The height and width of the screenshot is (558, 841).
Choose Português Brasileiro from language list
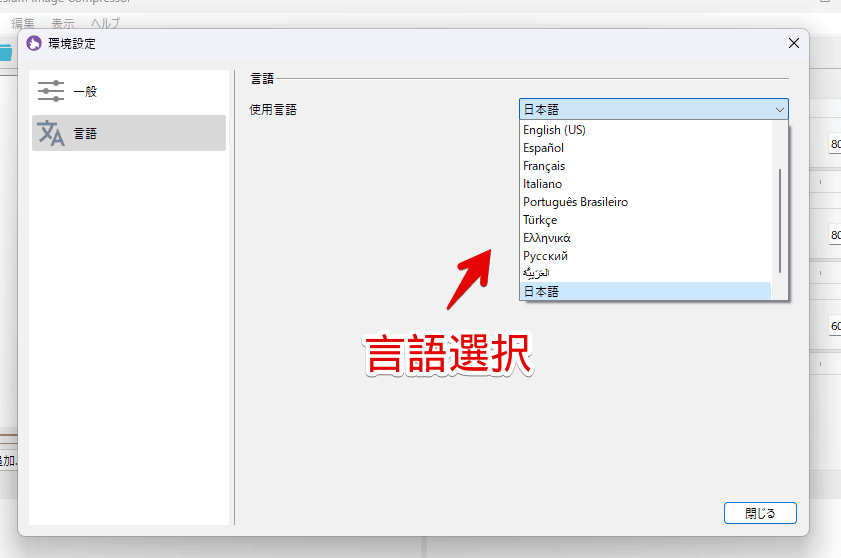(645, 202)
